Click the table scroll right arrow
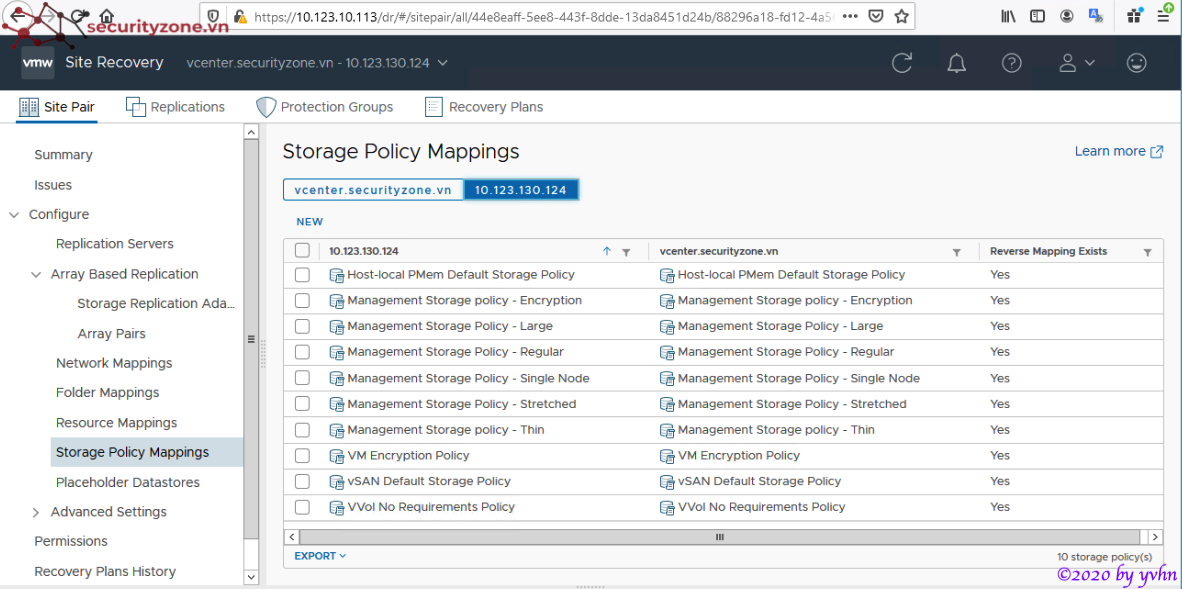This screenshot has height=589, width=1182. click(x=1154, y=537)
